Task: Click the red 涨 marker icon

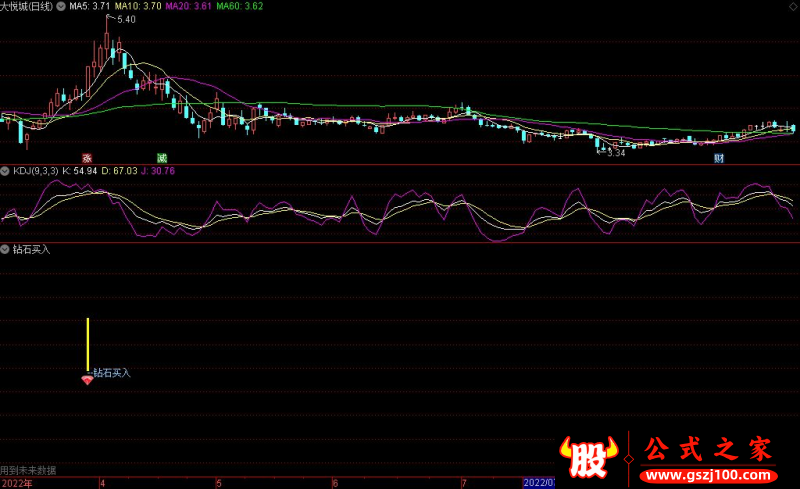Action: (x=87, y=158)
